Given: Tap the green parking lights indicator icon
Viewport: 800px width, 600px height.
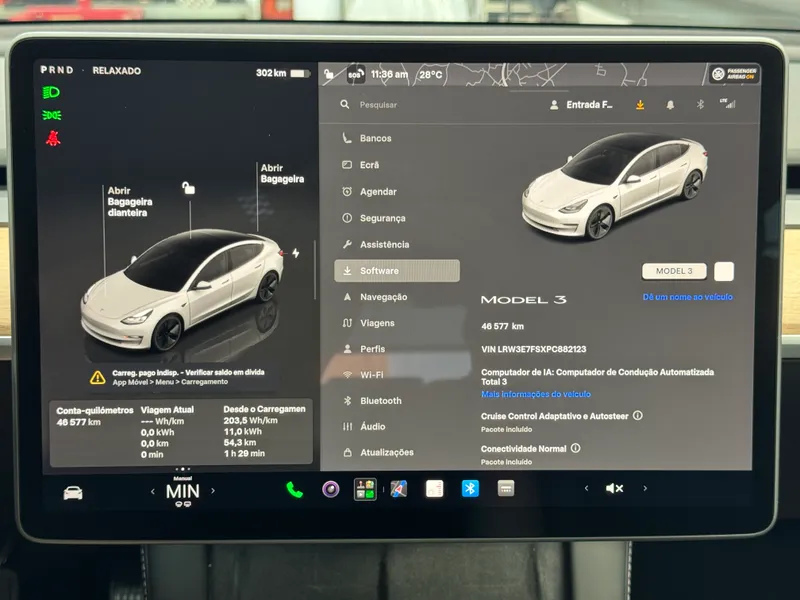Looking at the screenshot, I should point(52,115).
